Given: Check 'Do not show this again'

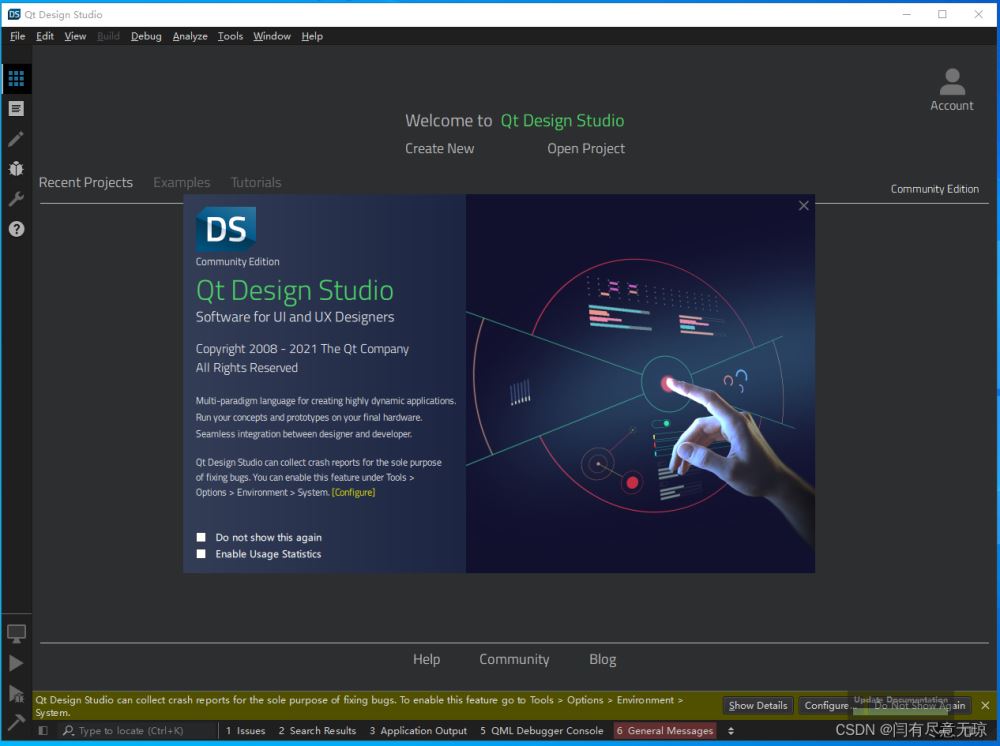Looking at the screenshot, I should tap(201, 537).
